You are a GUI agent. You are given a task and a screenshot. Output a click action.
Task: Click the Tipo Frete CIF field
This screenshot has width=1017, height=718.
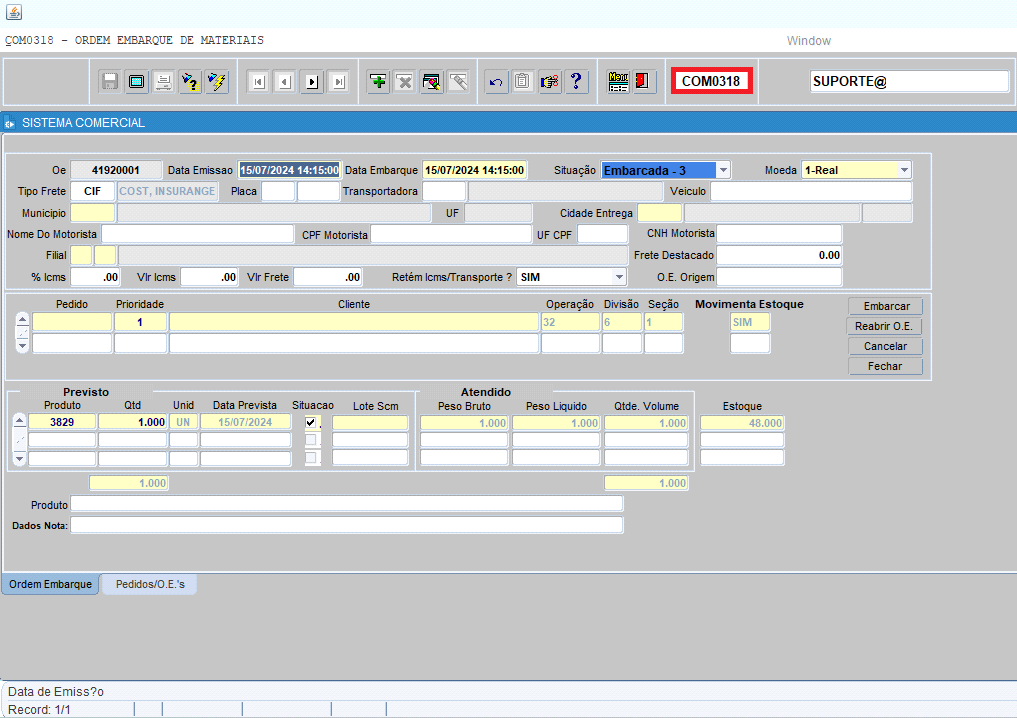(93, 191)
